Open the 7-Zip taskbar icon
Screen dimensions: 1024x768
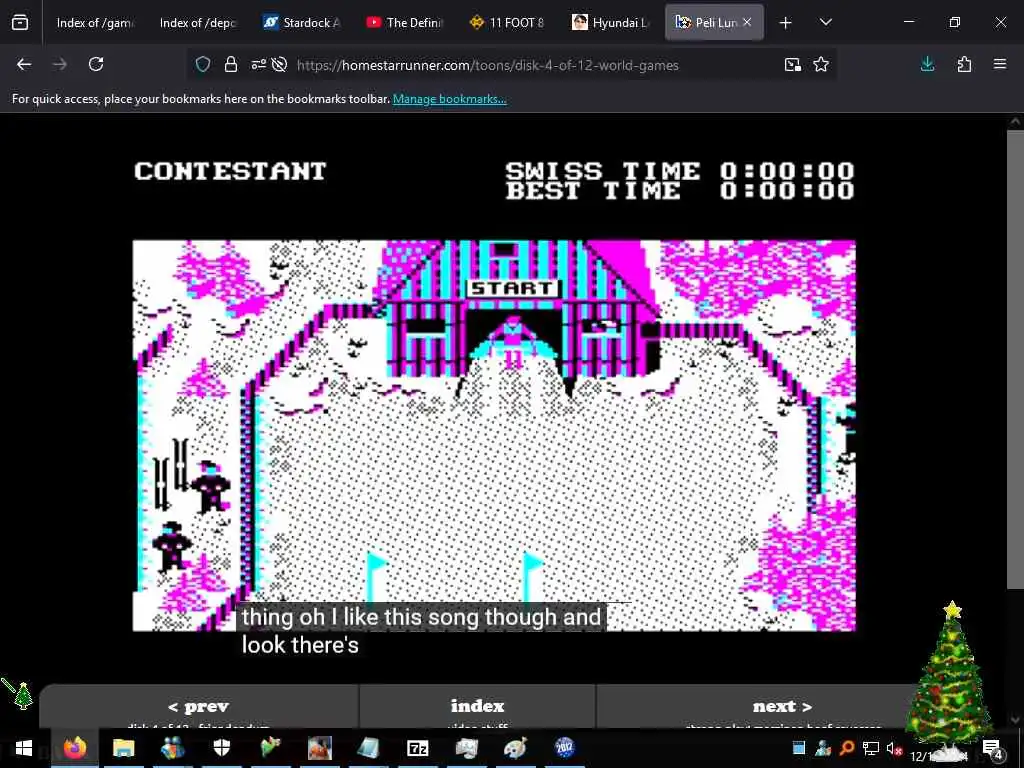tap(417, 748)
